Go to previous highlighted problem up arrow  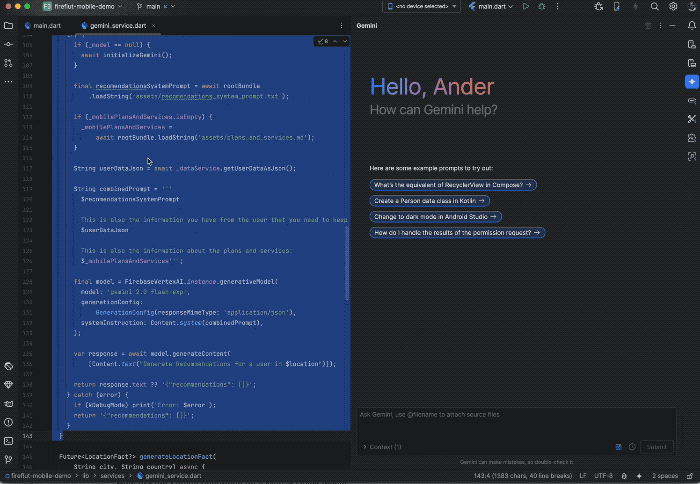[335, 42]
